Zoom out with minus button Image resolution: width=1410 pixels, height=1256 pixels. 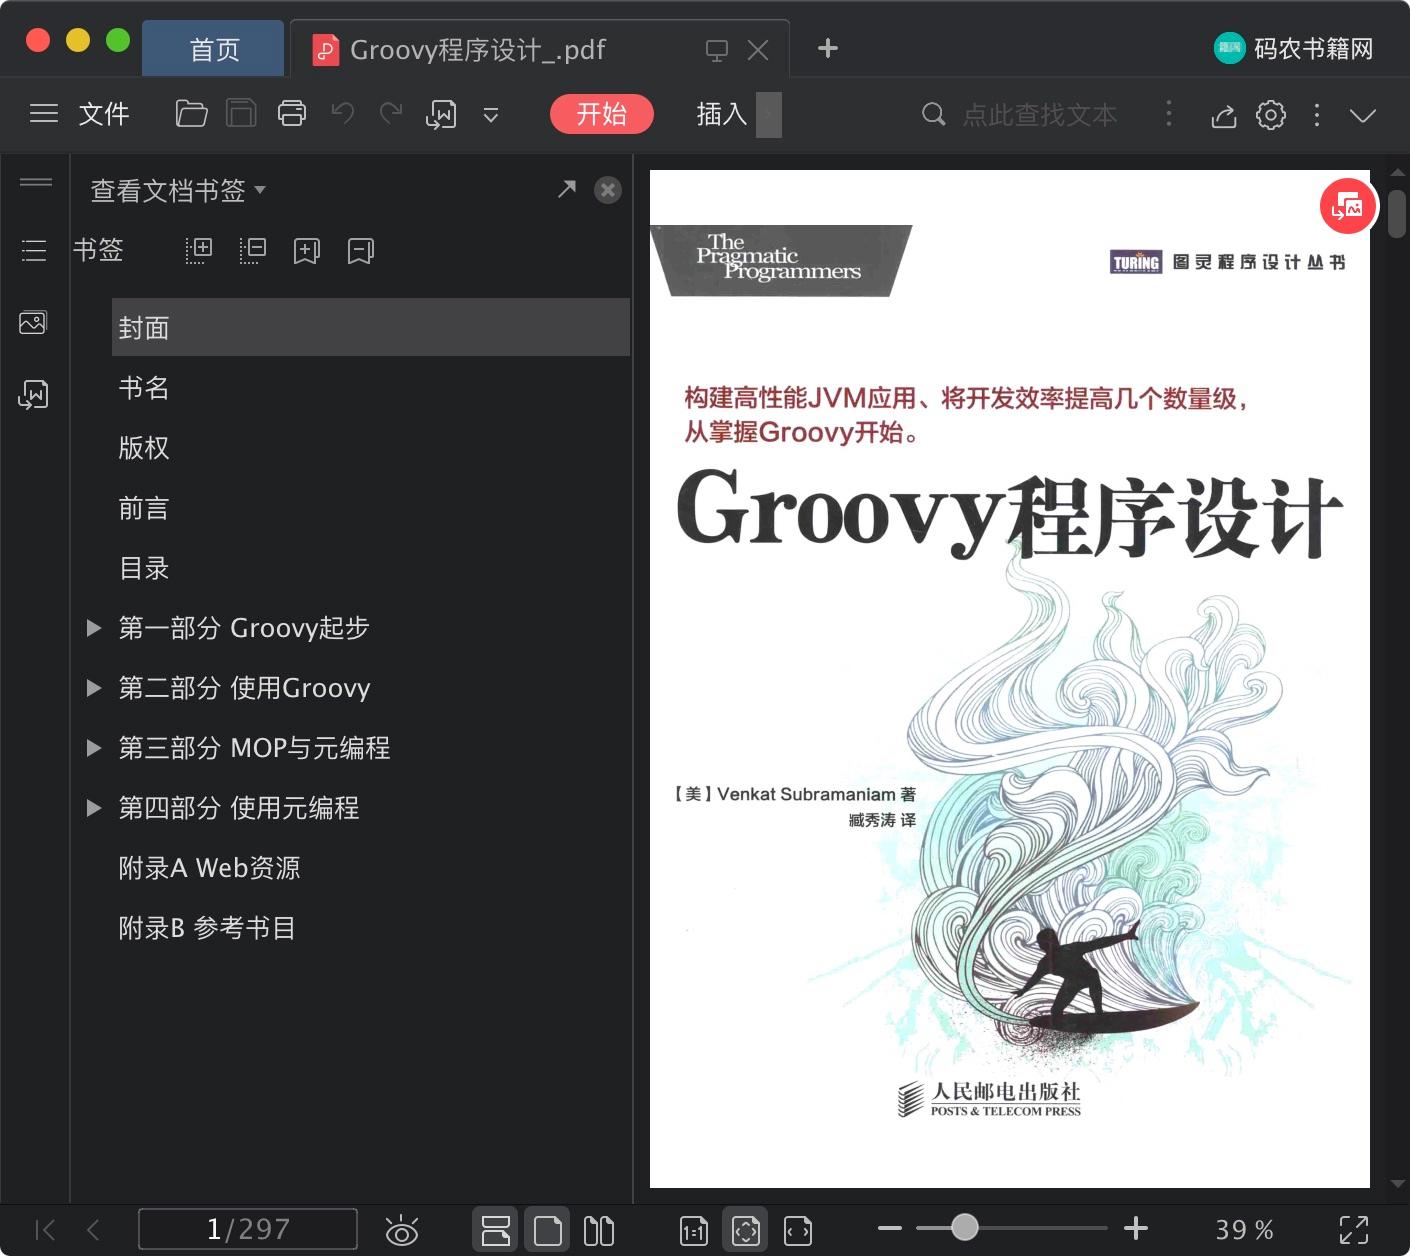(889, 1228)
